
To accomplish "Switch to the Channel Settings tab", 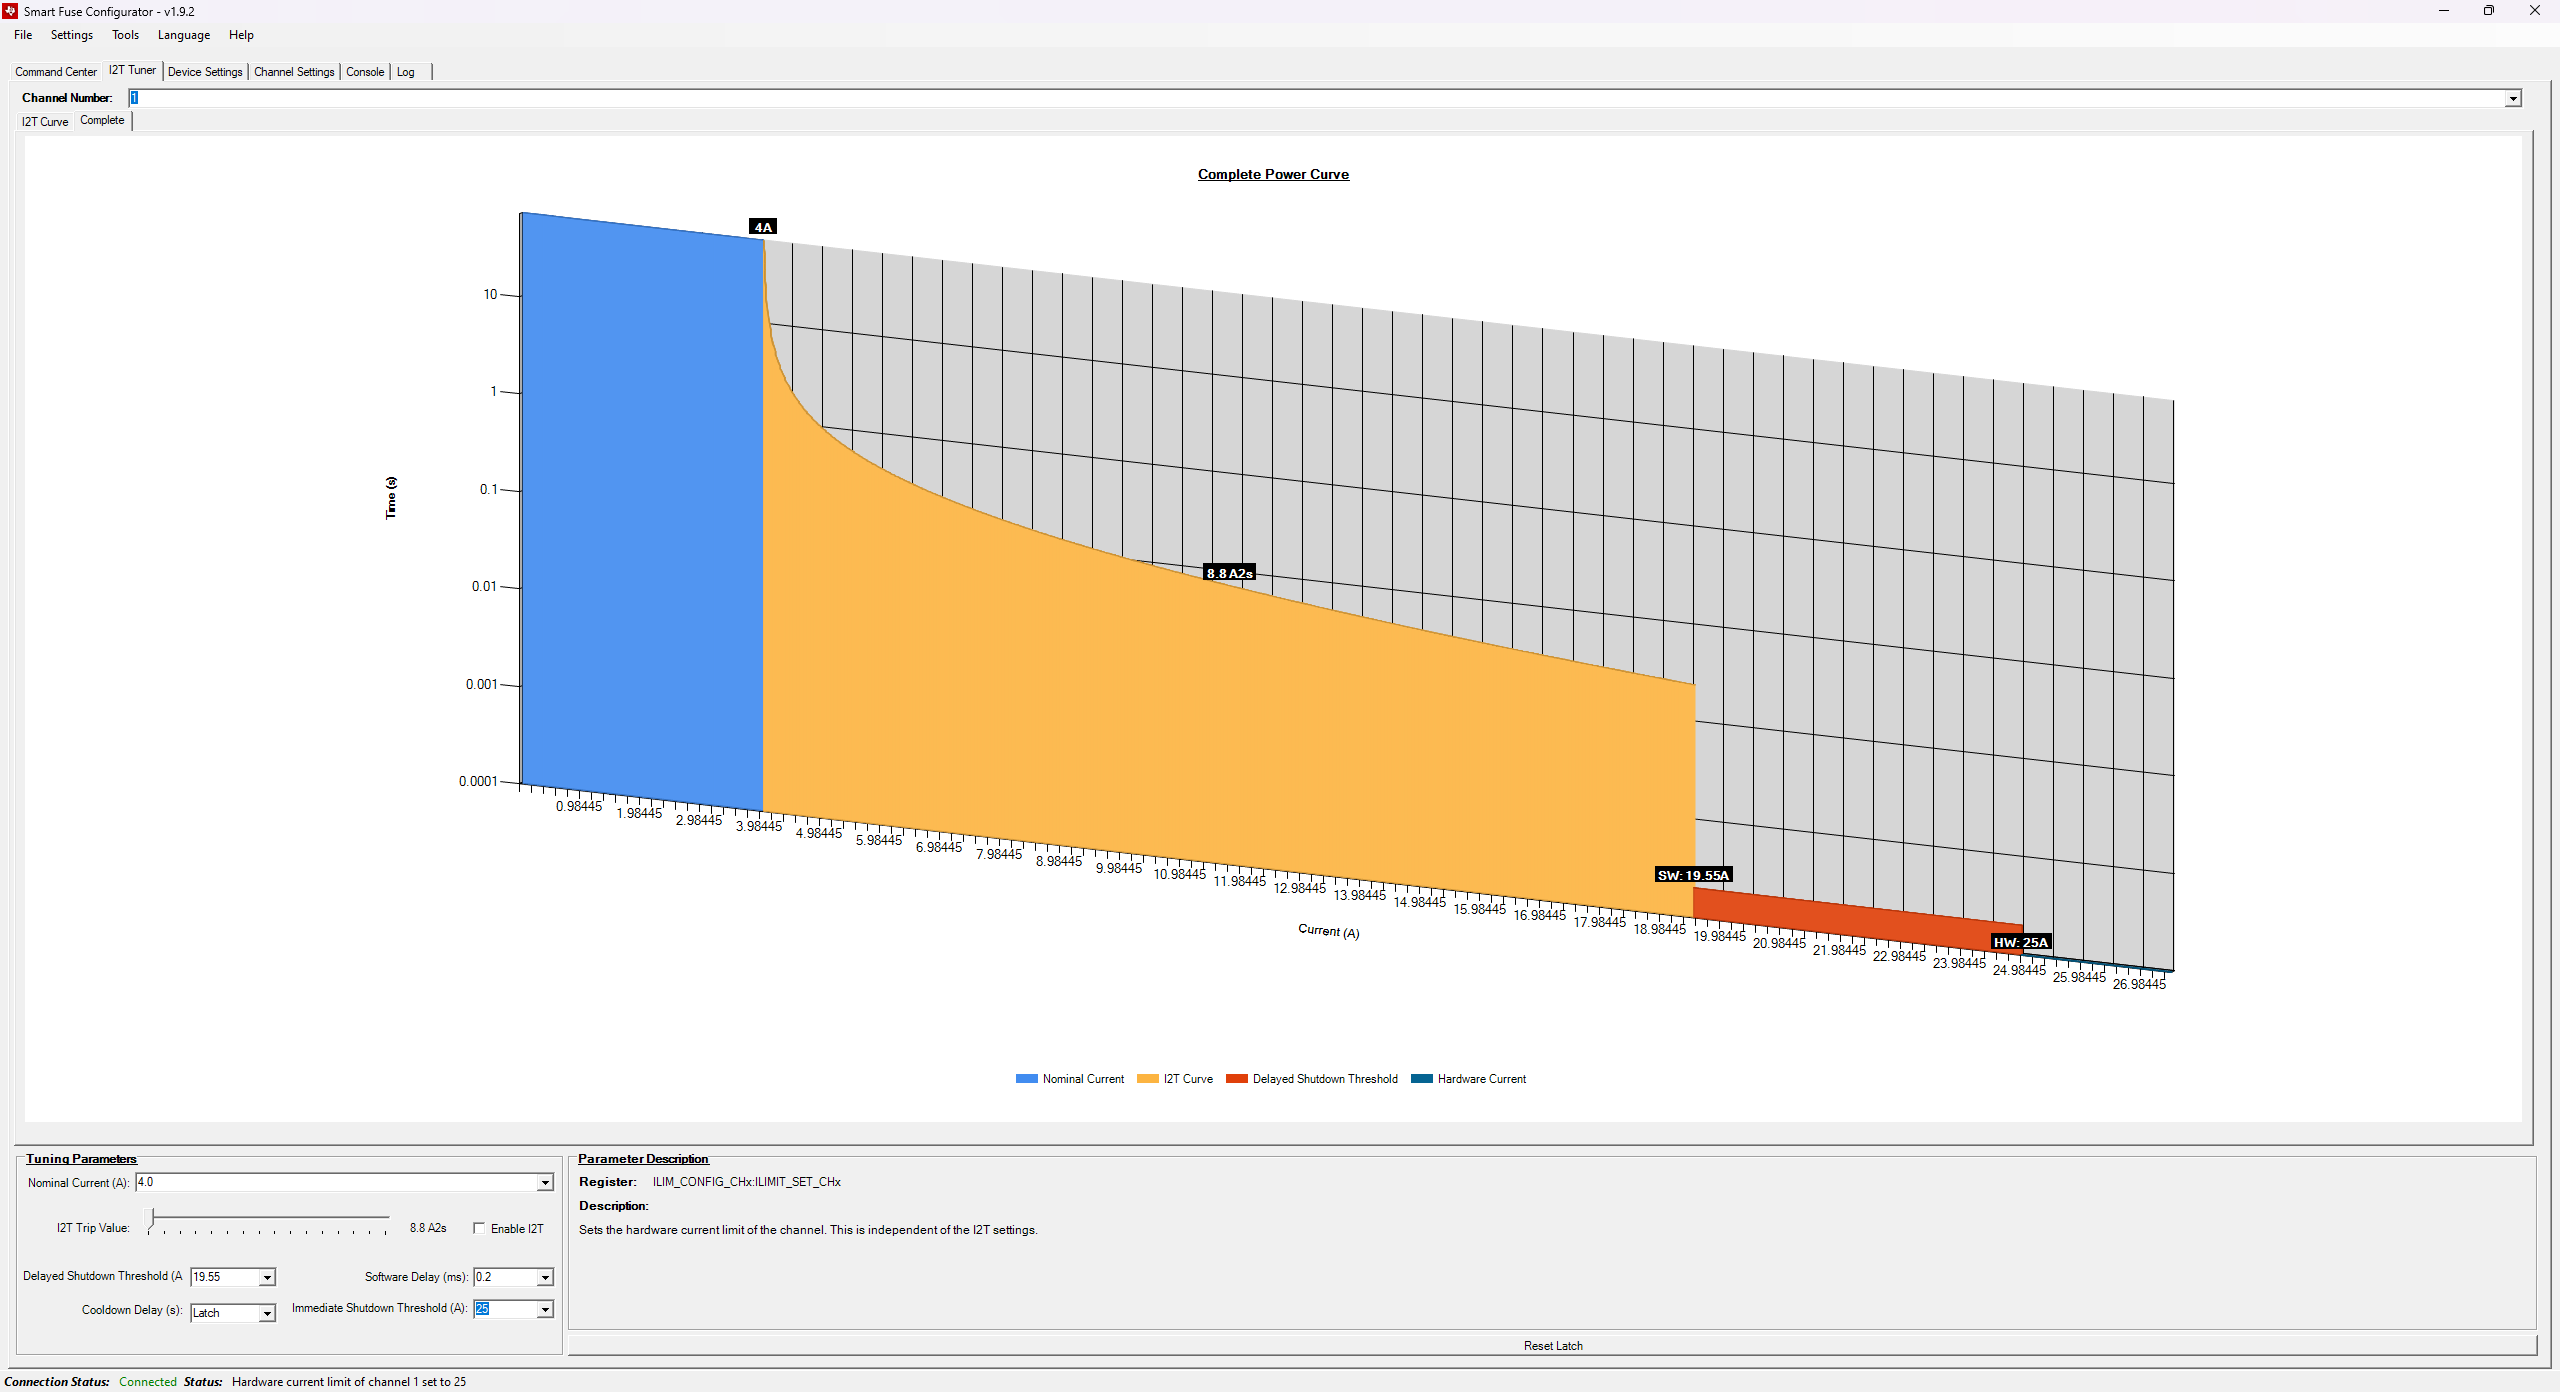I will [x=294, y=72].
